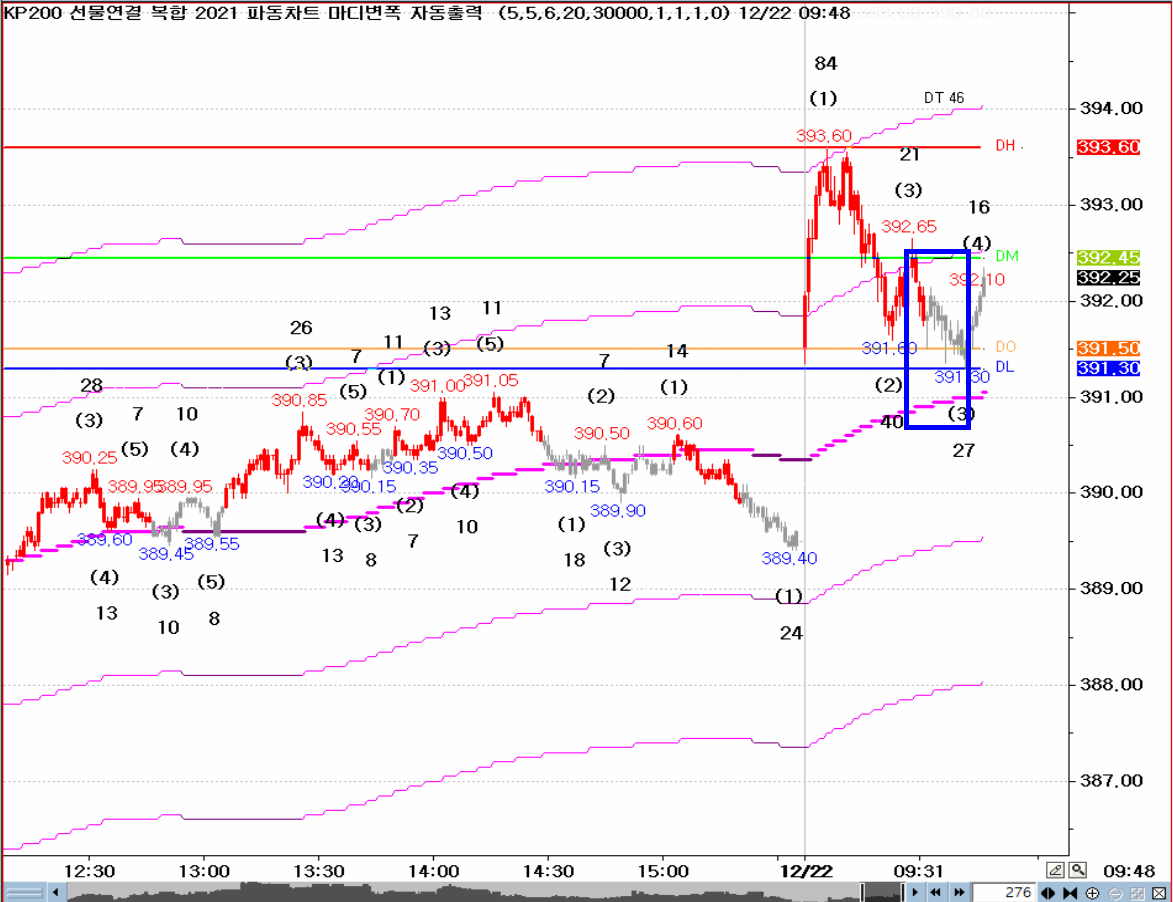This screenshot has height=902, width=1173.
Task: Click the circled minus zoom-out icon
Action: click(1115, 892)
